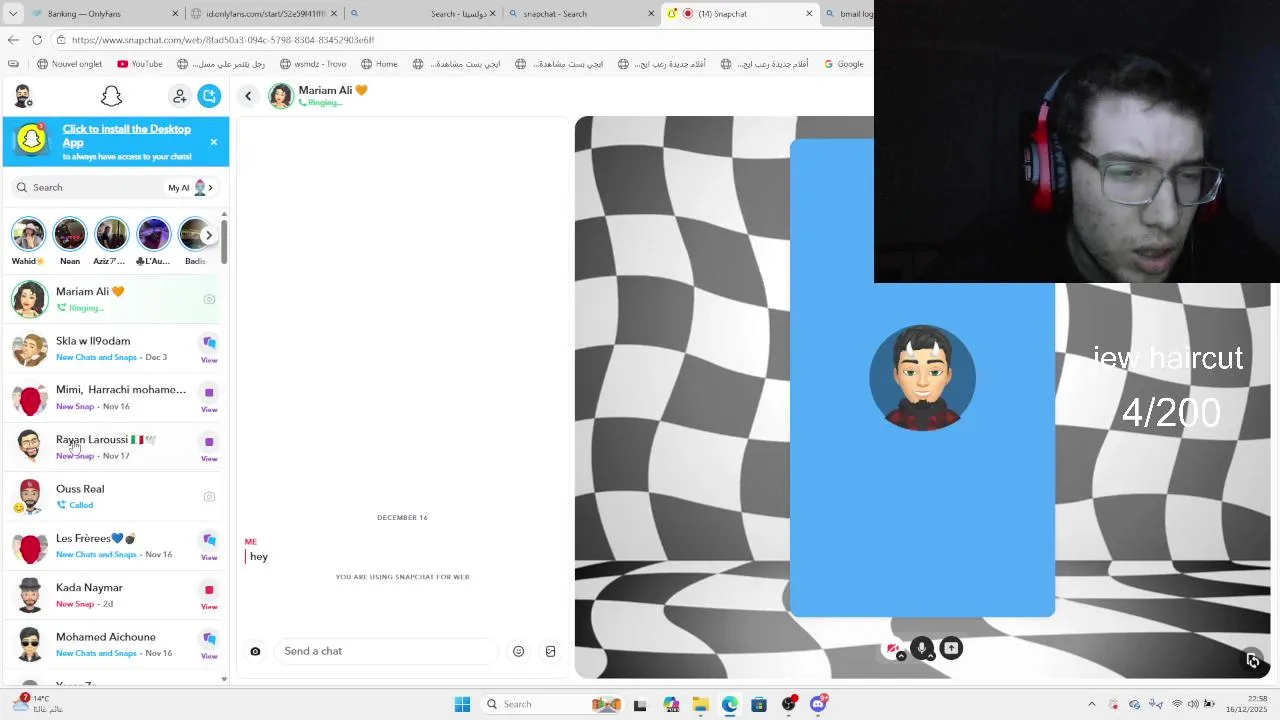Screen dimensions: 1280x720
Task: Dismiss the Desktop App install banner
Action: point(213,142)
